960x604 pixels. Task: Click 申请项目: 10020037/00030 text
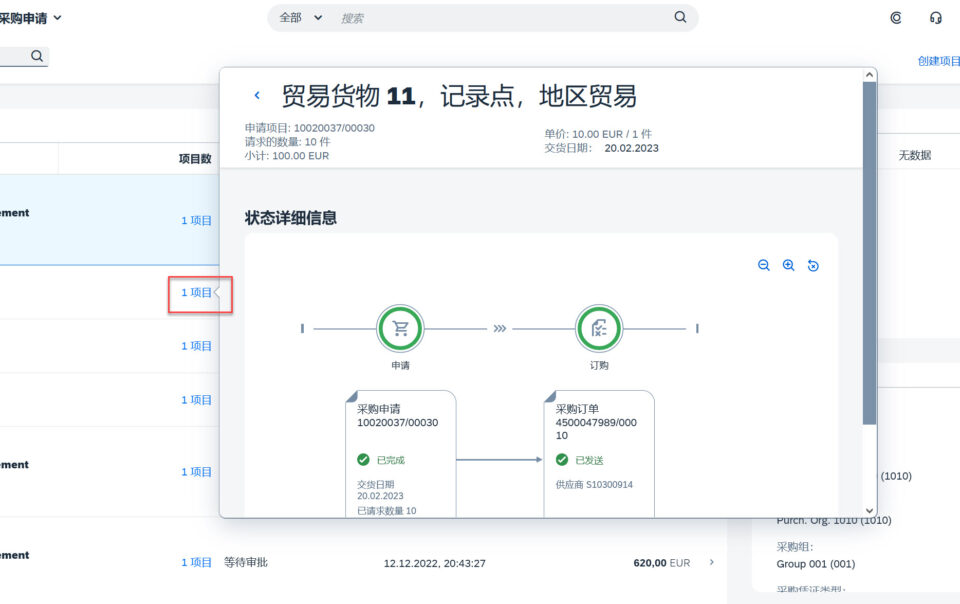tap(309, 128)
